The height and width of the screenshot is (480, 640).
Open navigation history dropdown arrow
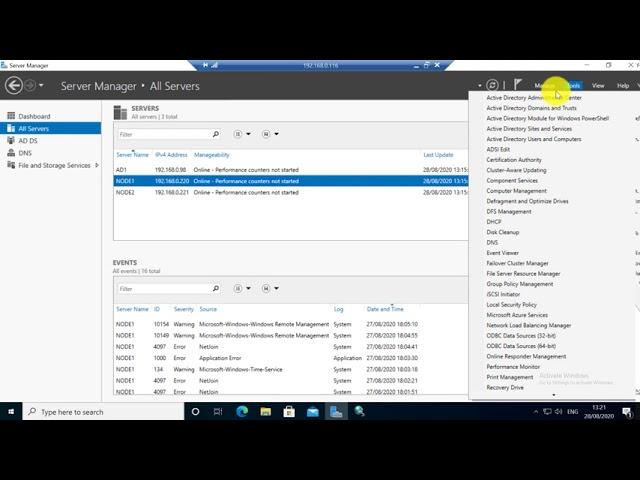pos(45,86)
